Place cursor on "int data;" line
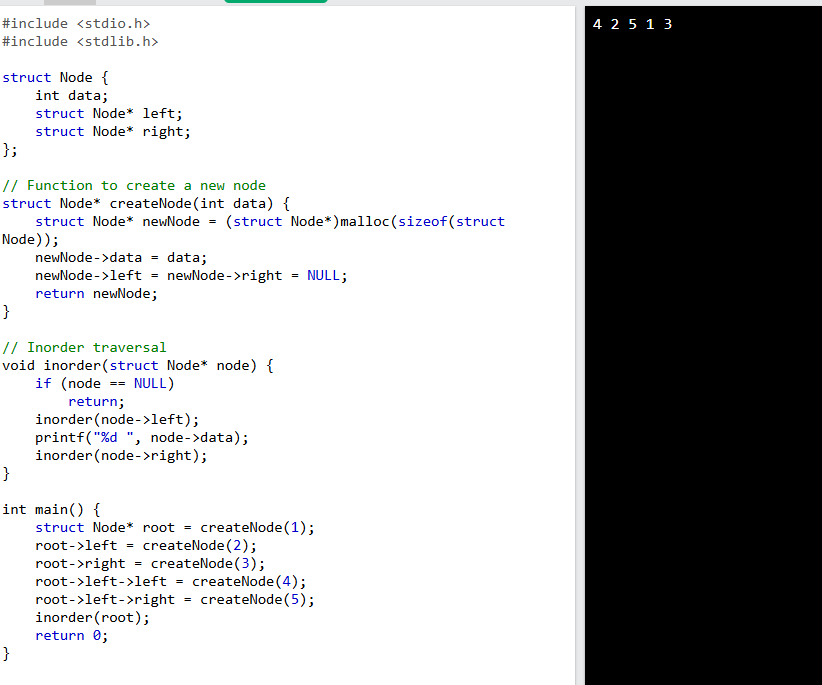The height and width of the screenshot is (685, 822). click(x=71, y=95)
